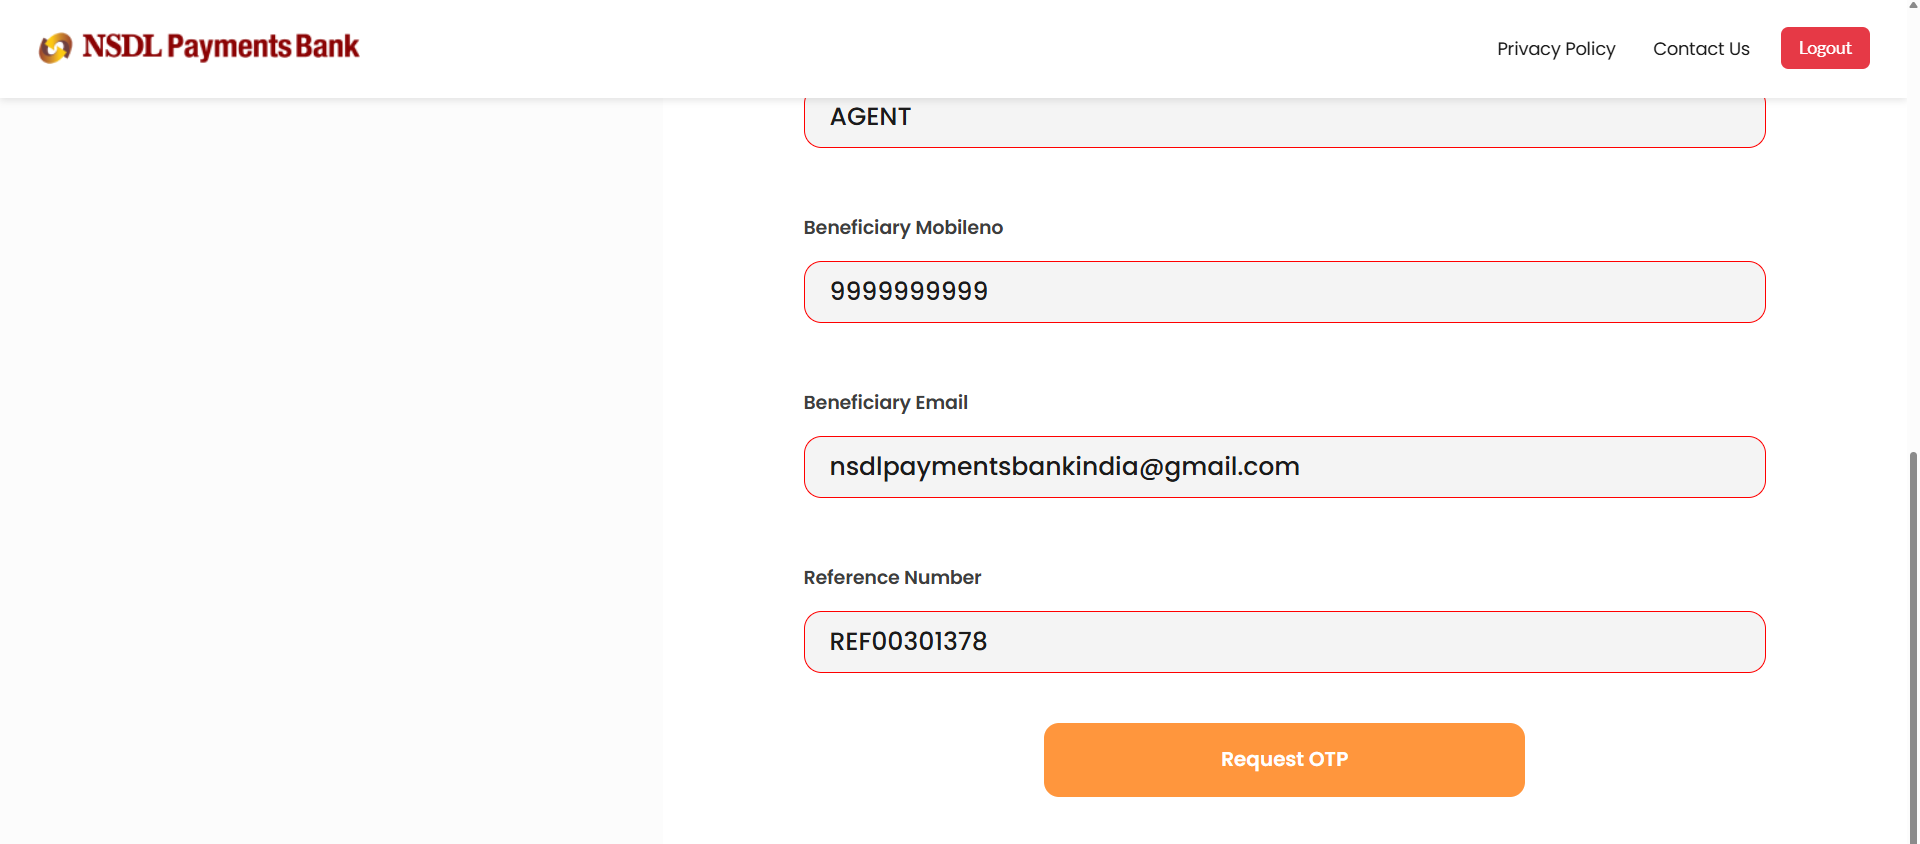Click the empty grey left sidebar panel

click(330, 470)
